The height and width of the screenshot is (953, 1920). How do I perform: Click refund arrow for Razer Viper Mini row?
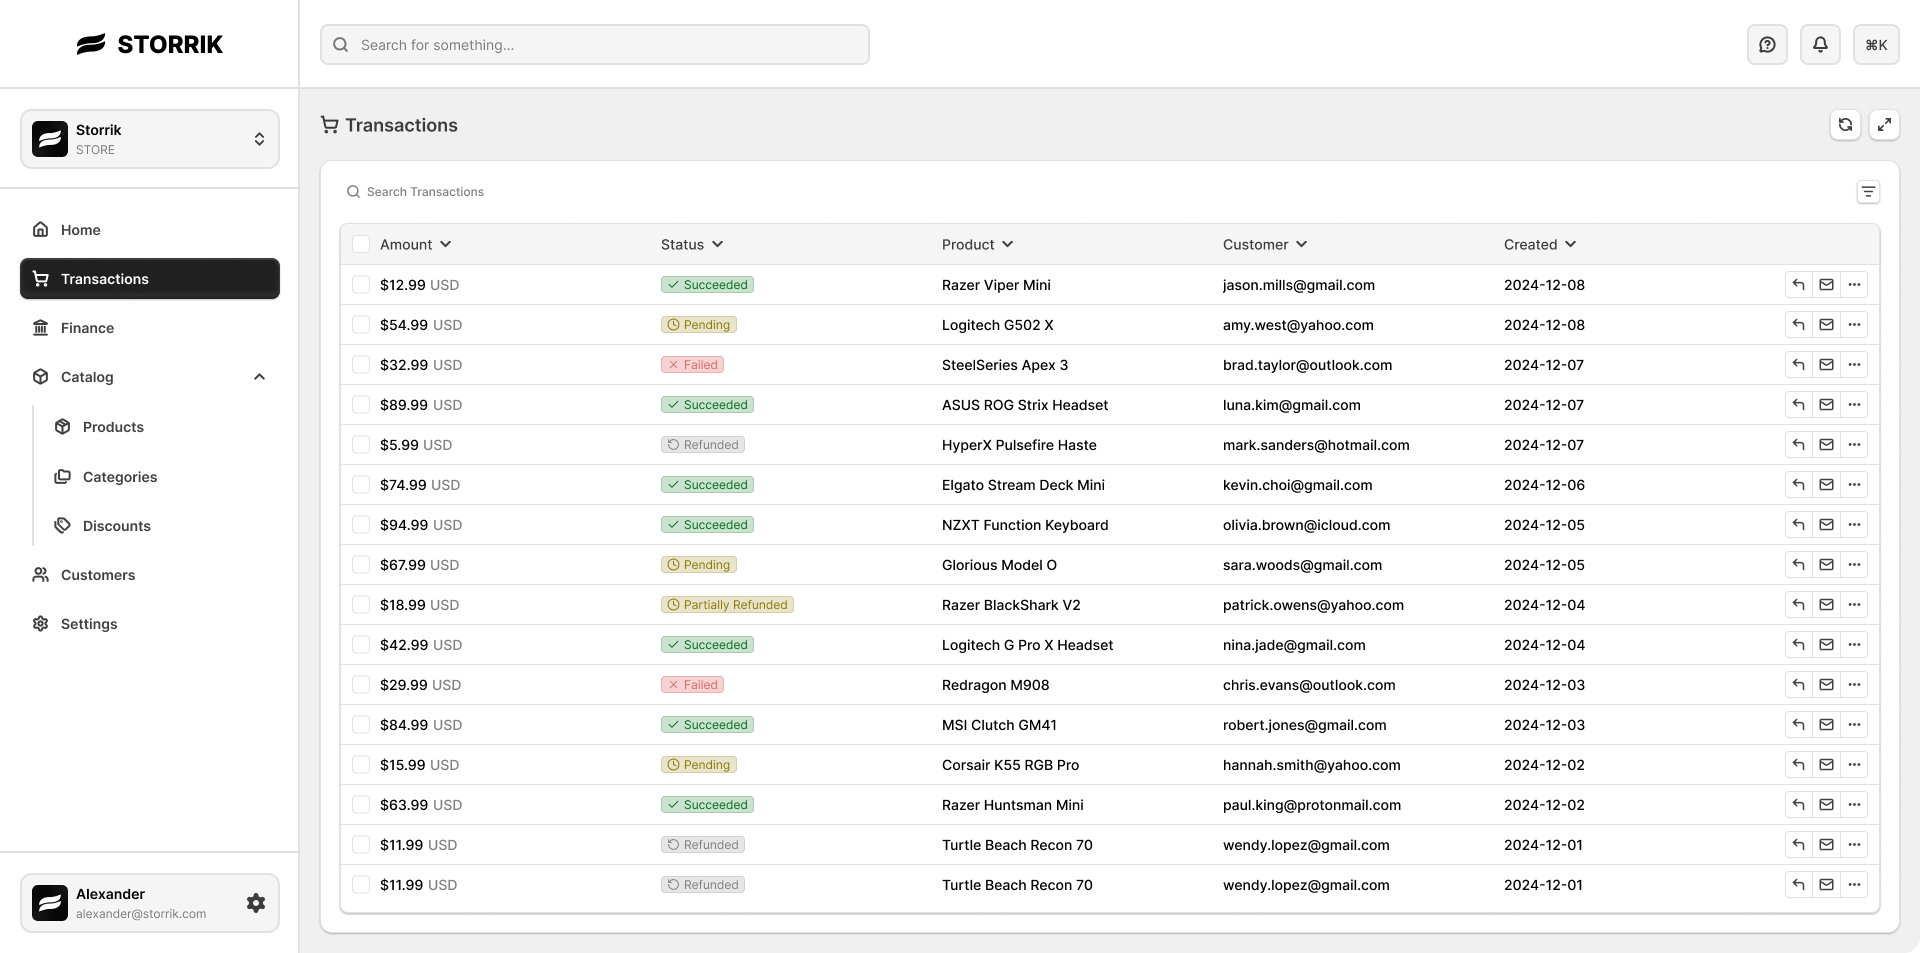click(x=1798, y=285)
